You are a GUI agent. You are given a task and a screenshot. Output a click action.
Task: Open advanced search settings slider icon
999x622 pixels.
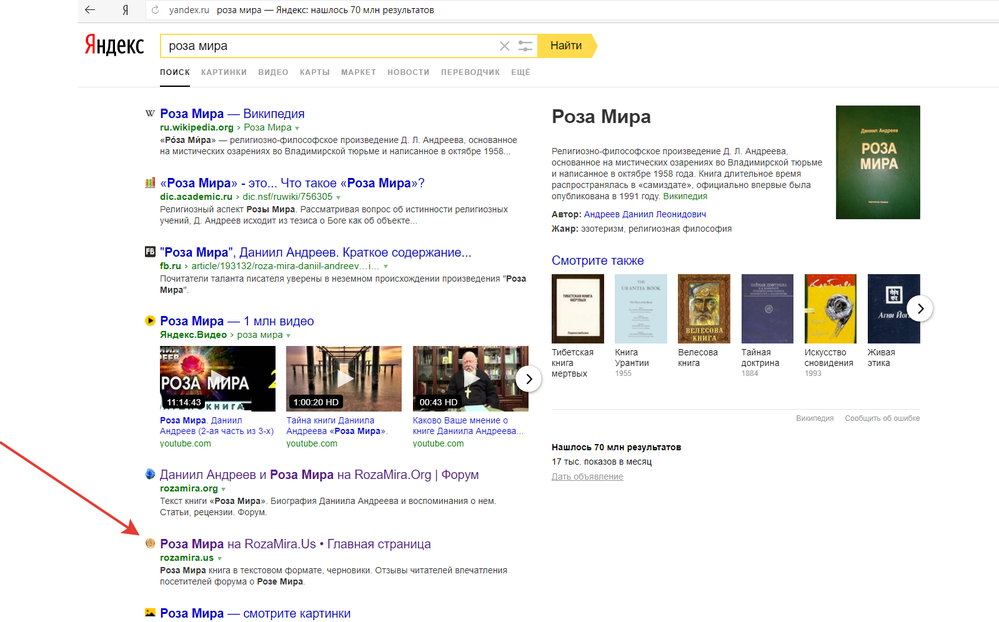tap(525, 46)
